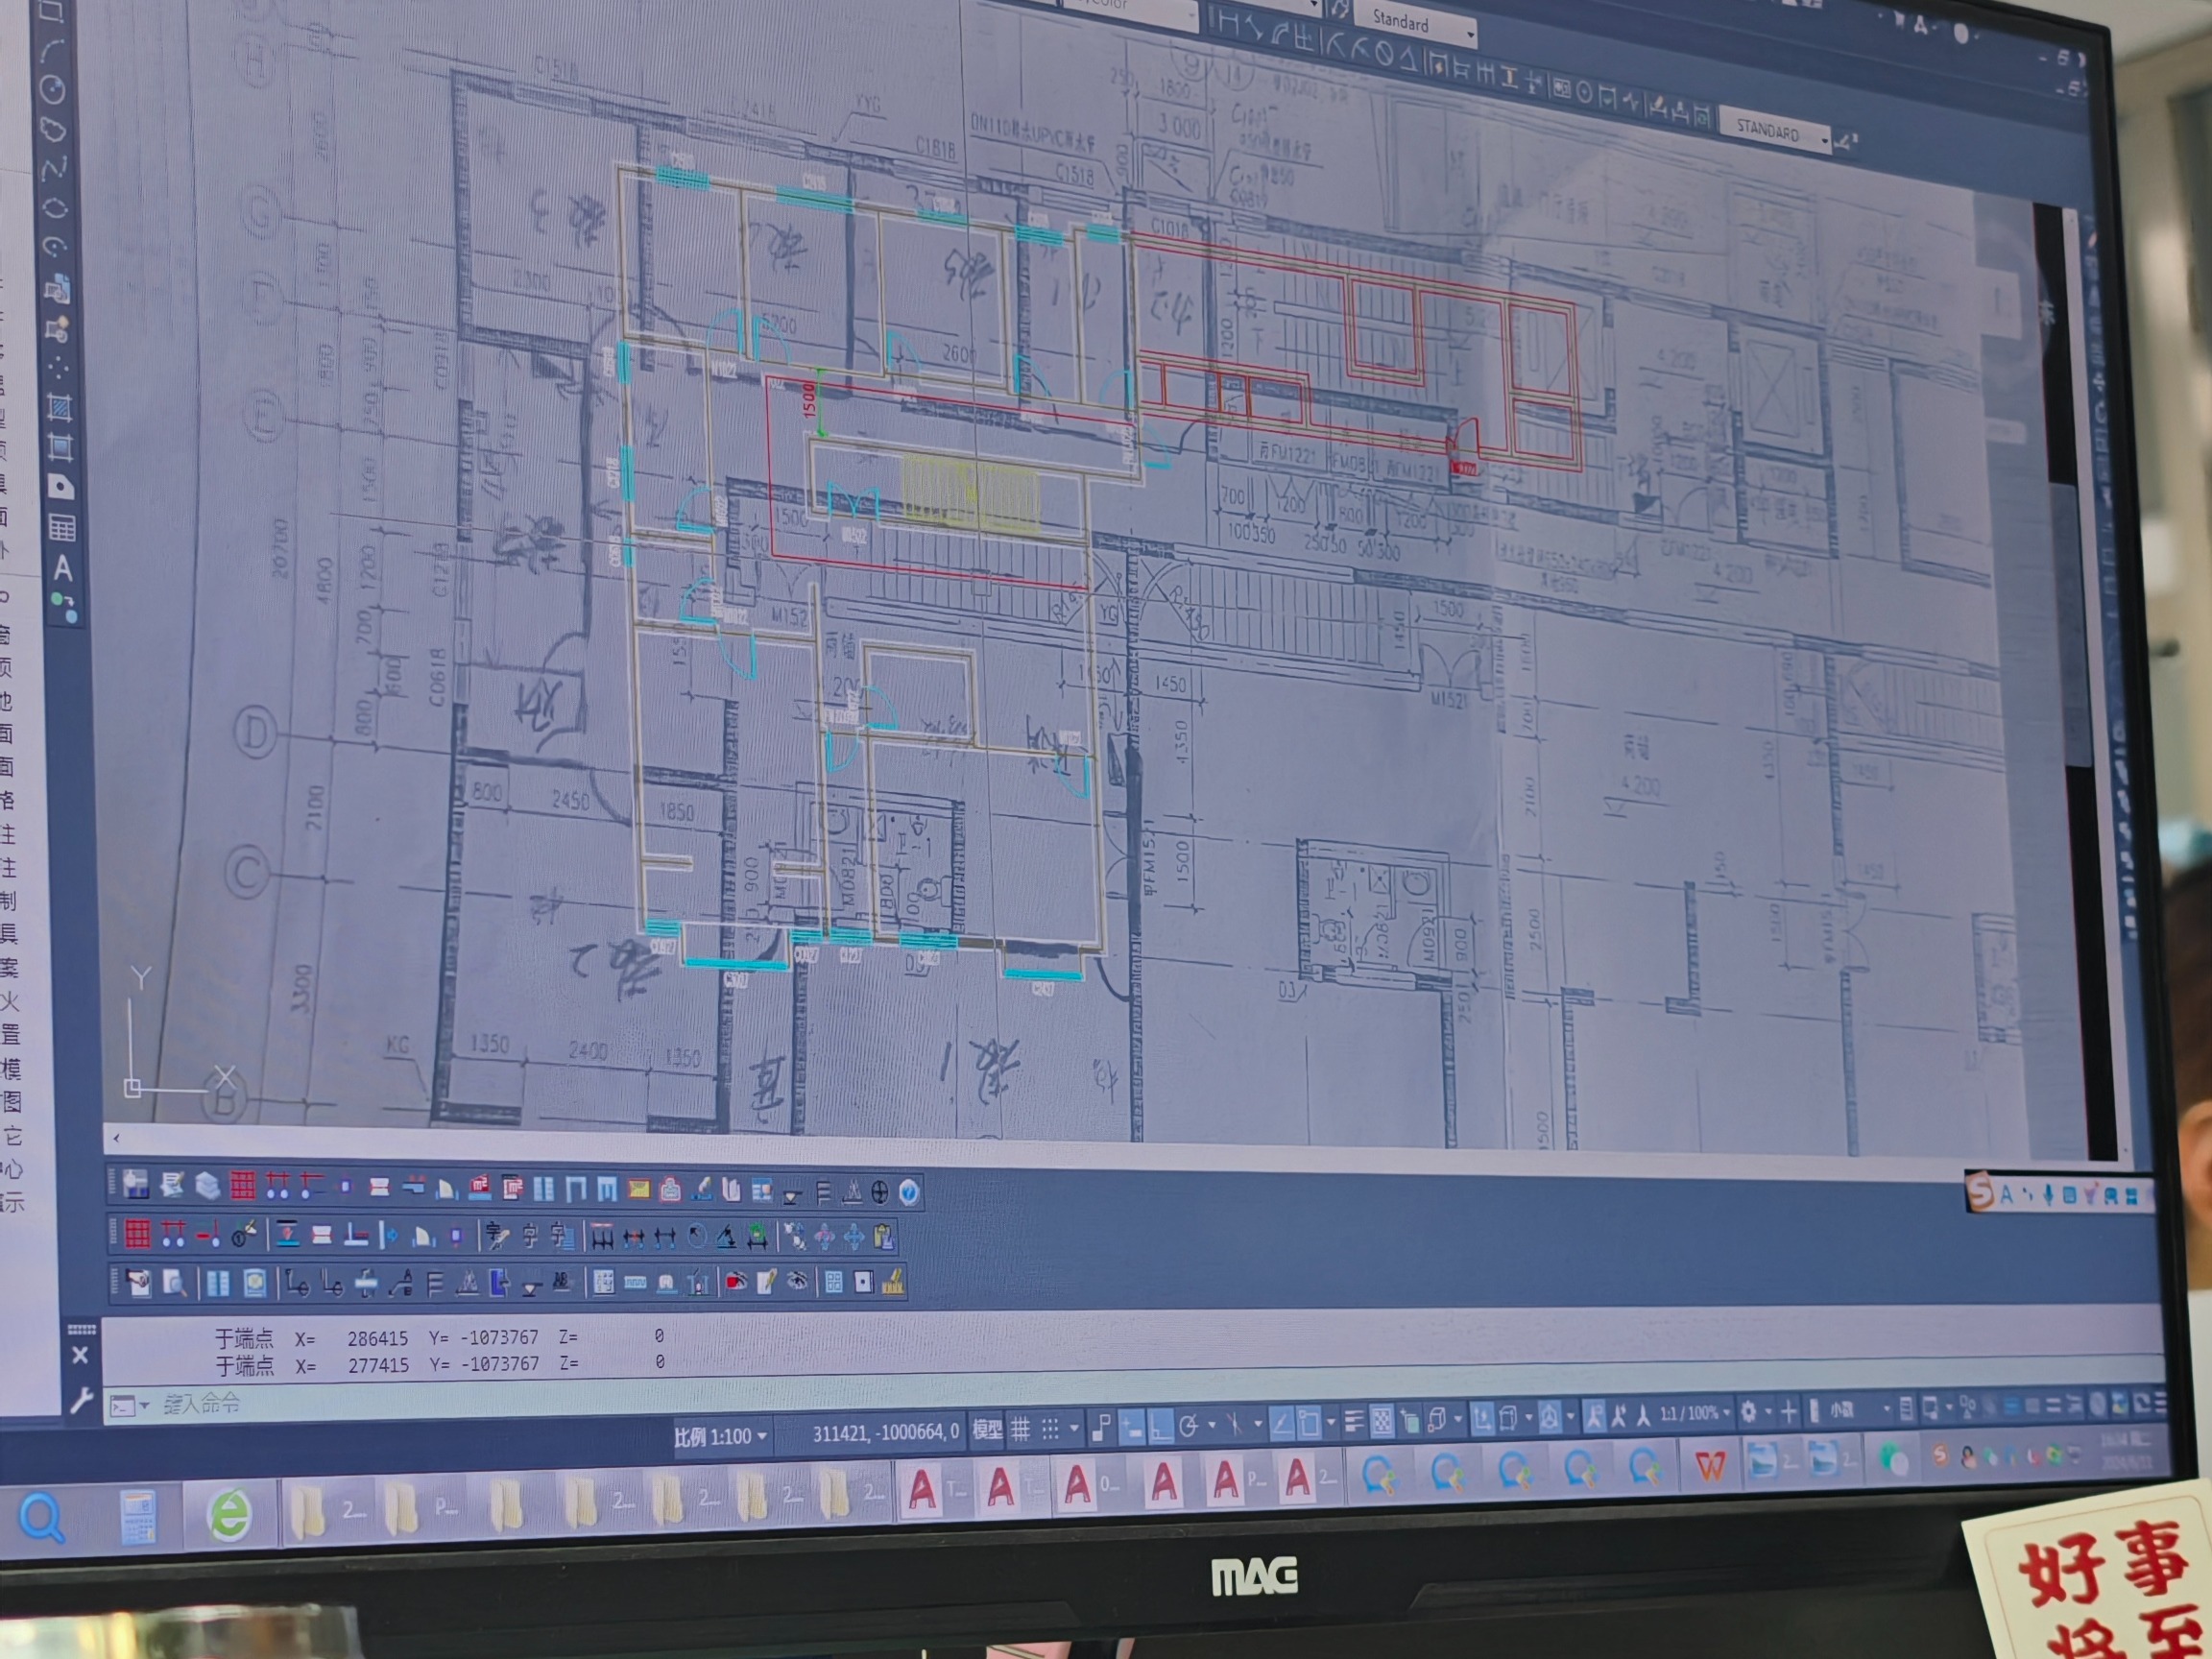The width and height of the screenshot is (2212, 1659).
Task: Click the magnifier find icon
Action: [175, 1282]
